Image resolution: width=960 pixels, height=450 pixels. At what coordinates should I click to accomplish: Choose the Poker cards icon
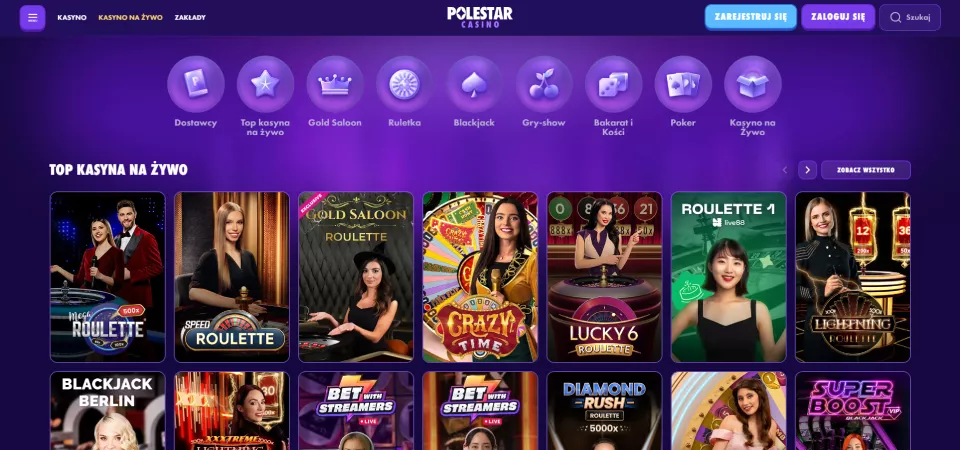683,84
